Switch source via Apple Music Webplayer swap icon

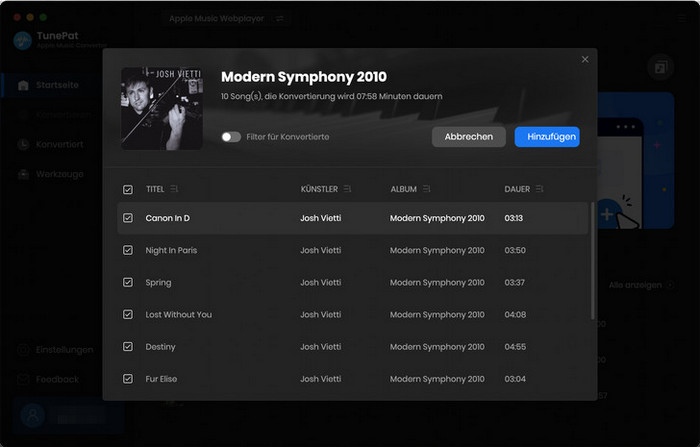click(x=280, y=19)
